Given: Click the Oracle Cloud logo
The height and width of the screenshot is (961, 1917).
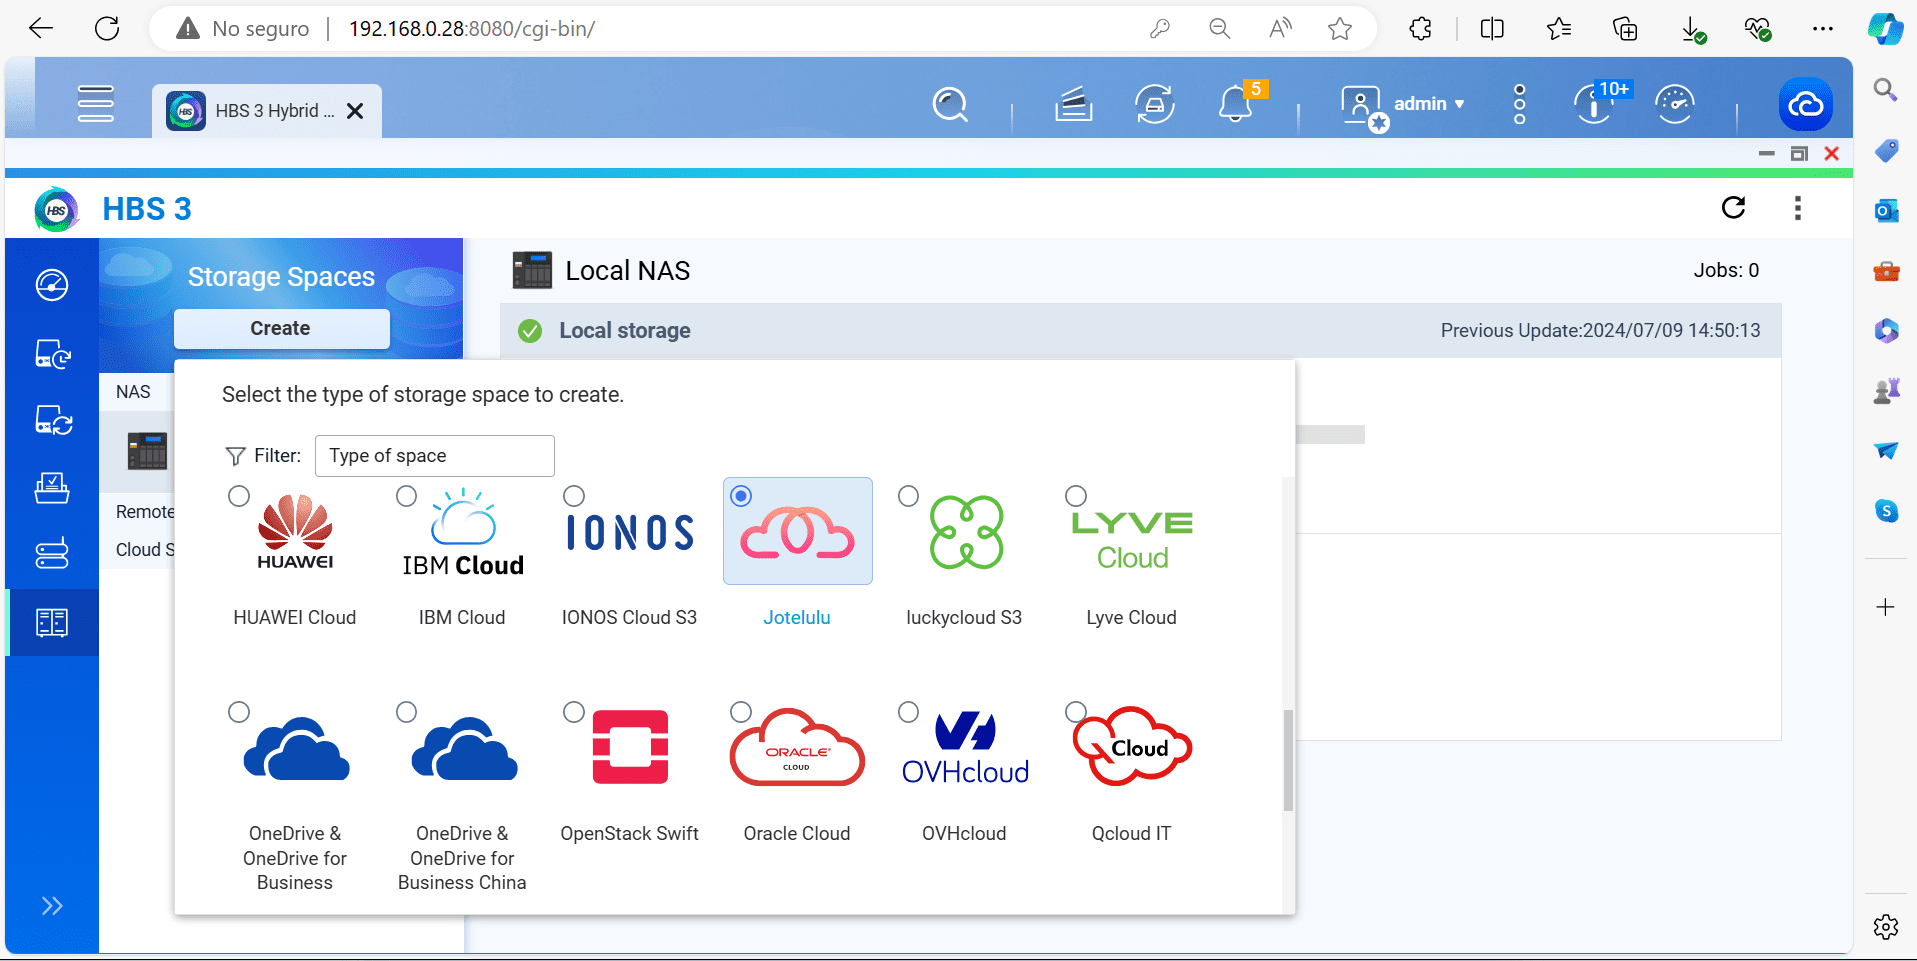Looking at the screenshot, I should coord(797,748).
